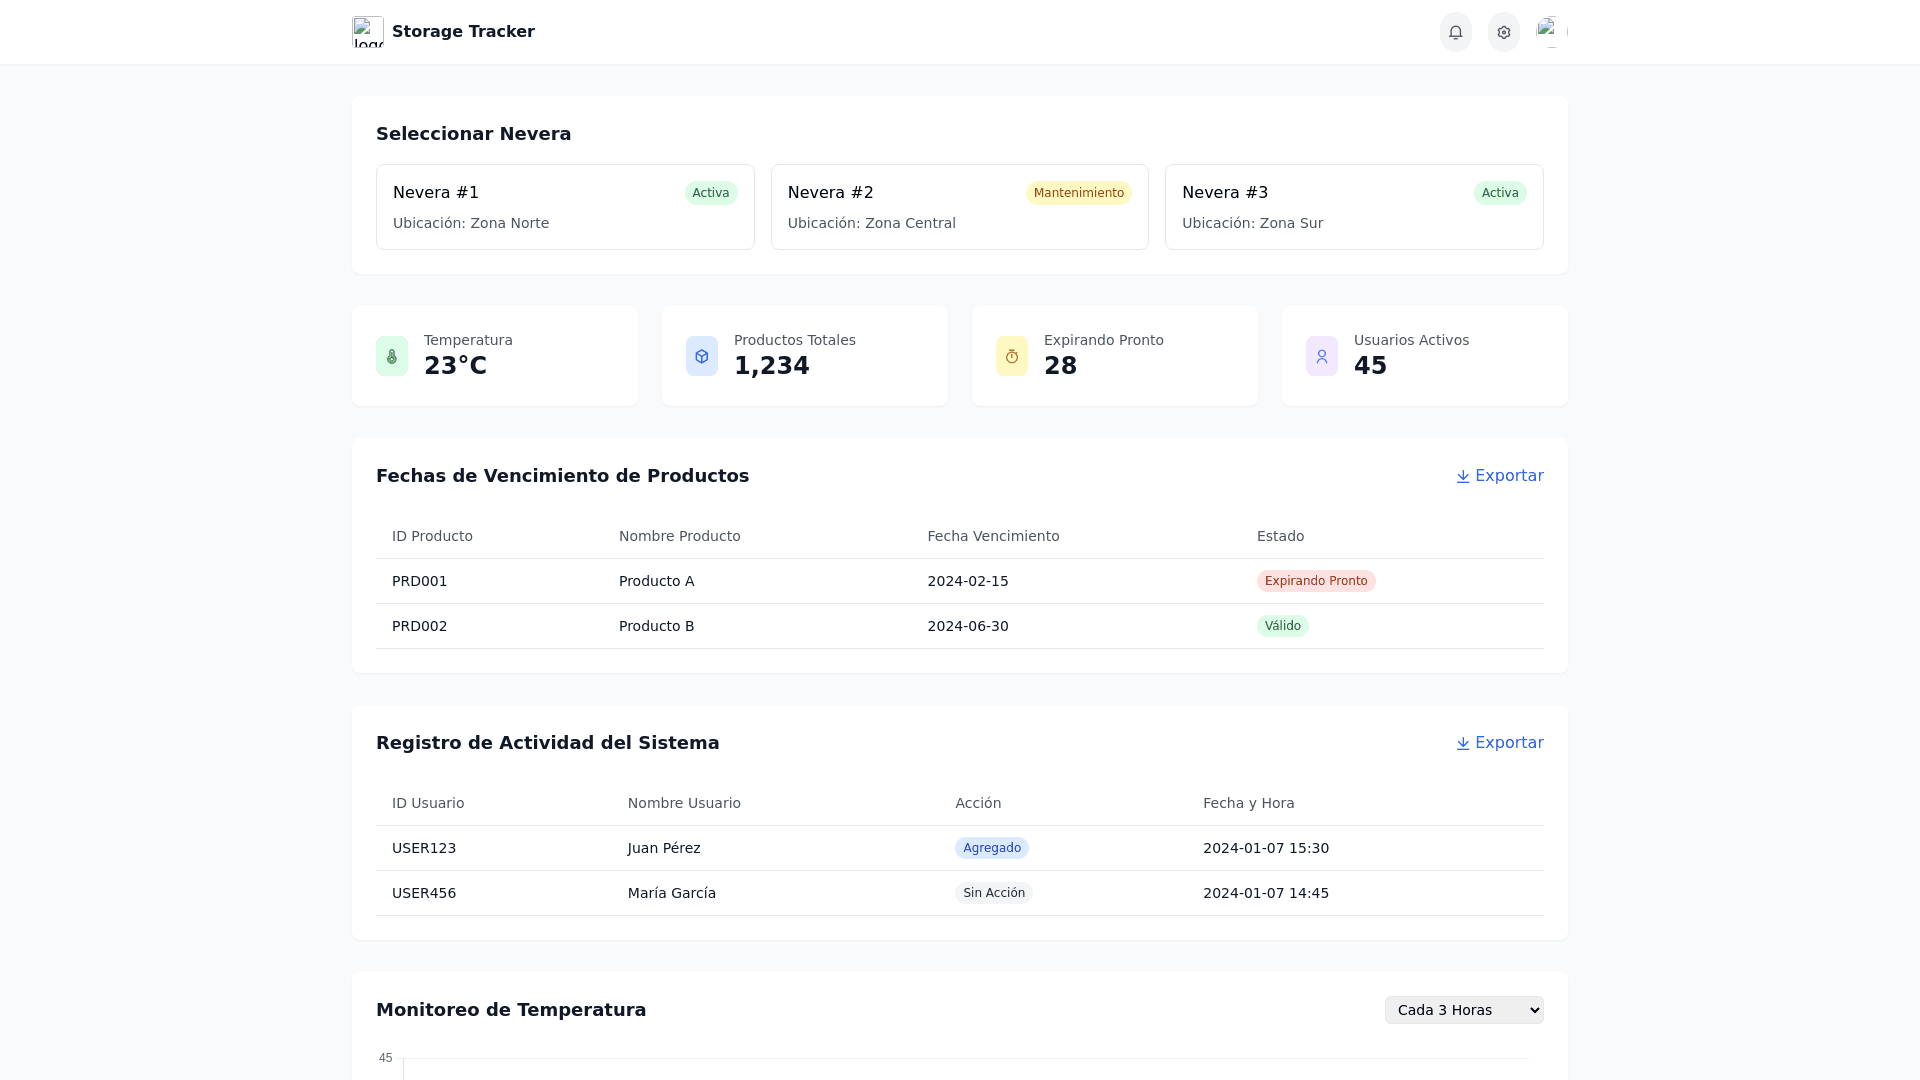Open settings via the gear icon
Screen dimensions: 1920x1080
pos(1503,32)
